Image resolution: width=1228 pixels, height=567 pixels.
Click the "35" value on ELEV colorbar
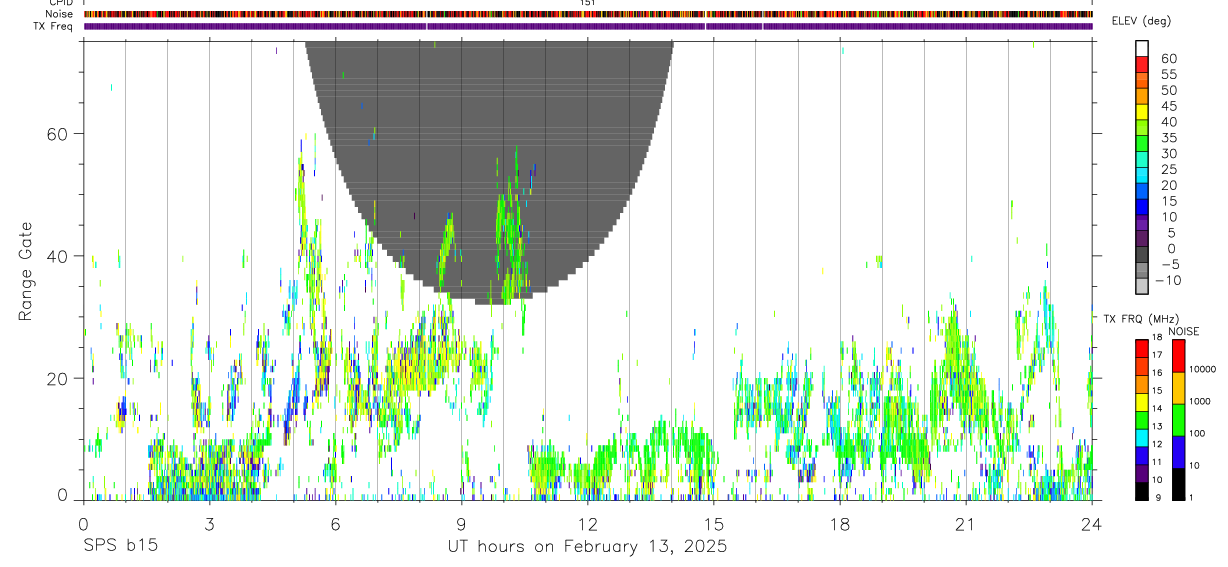(x=1168, y=137)
